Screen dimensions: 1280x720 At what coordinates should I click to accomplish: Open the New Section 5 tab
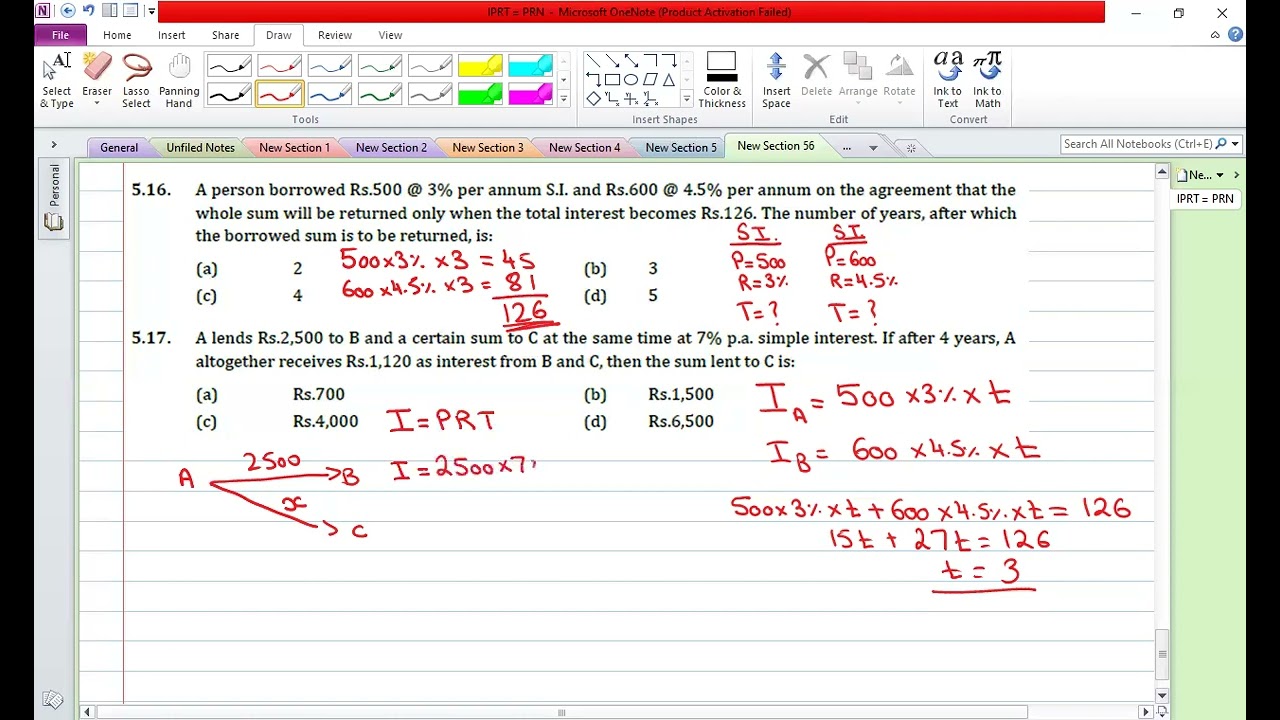pos(681,148)
